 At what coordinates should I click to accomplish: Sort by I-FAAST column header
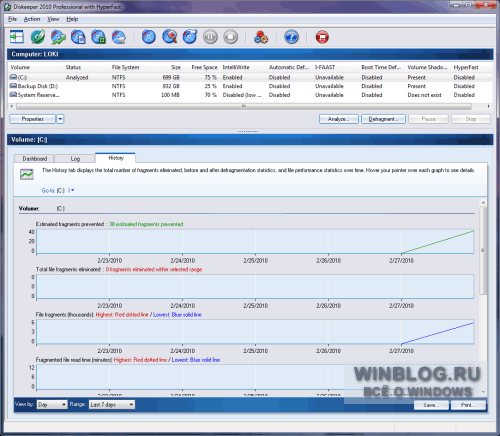point(337,67)
